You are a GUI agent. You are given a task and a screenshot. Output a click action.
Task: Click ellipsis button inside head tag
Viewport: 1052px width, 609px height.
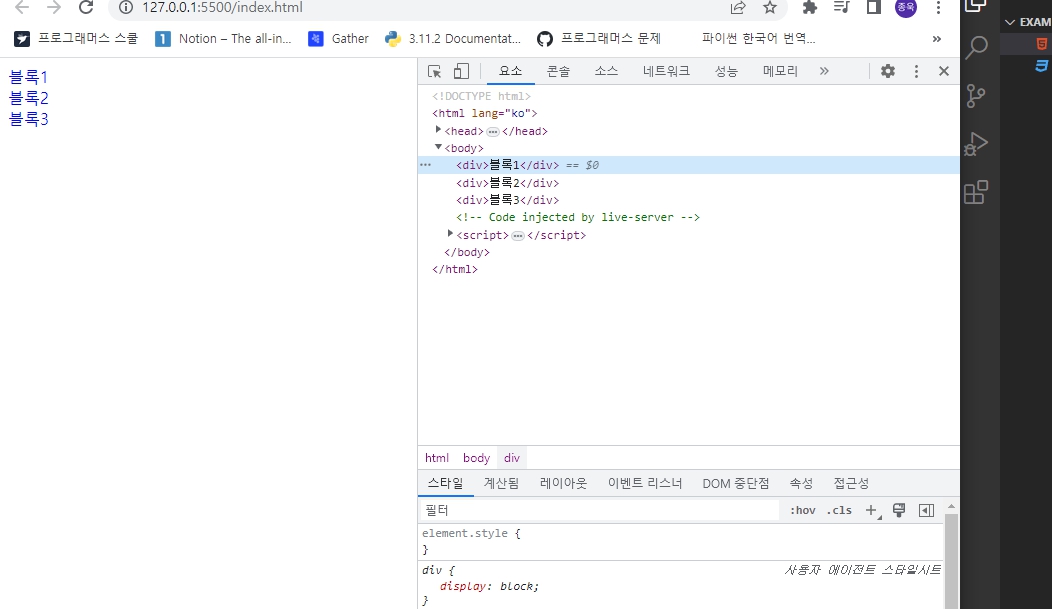coord(493,132)
